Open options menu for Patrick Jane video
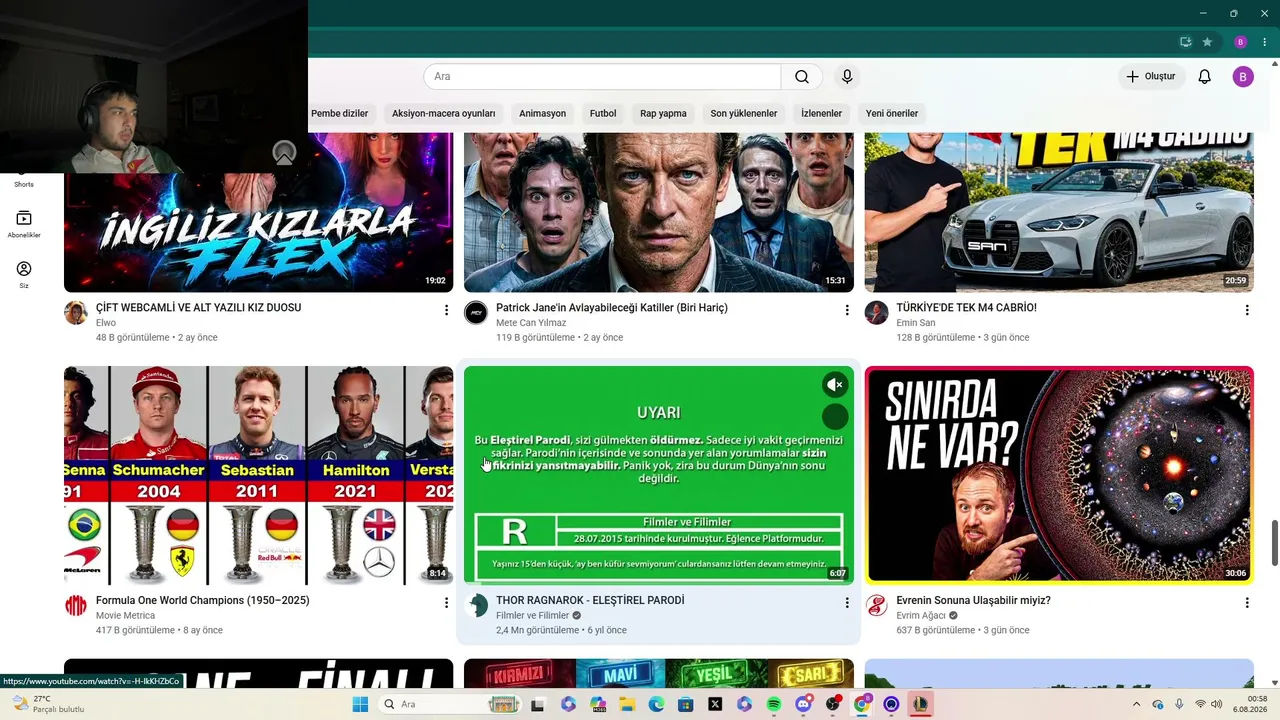 847,311
